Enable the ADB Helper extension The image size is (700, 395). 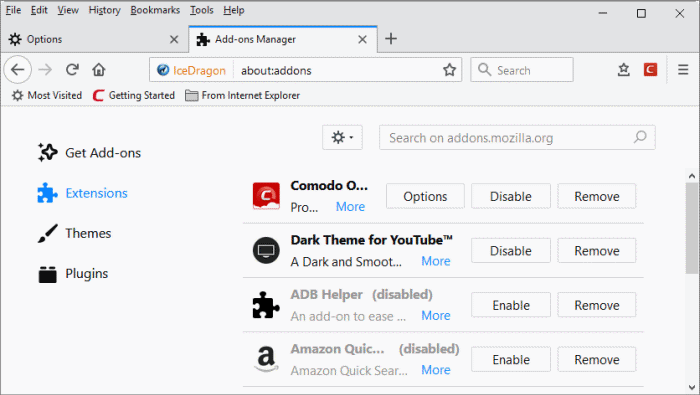[x=511, y=305]
